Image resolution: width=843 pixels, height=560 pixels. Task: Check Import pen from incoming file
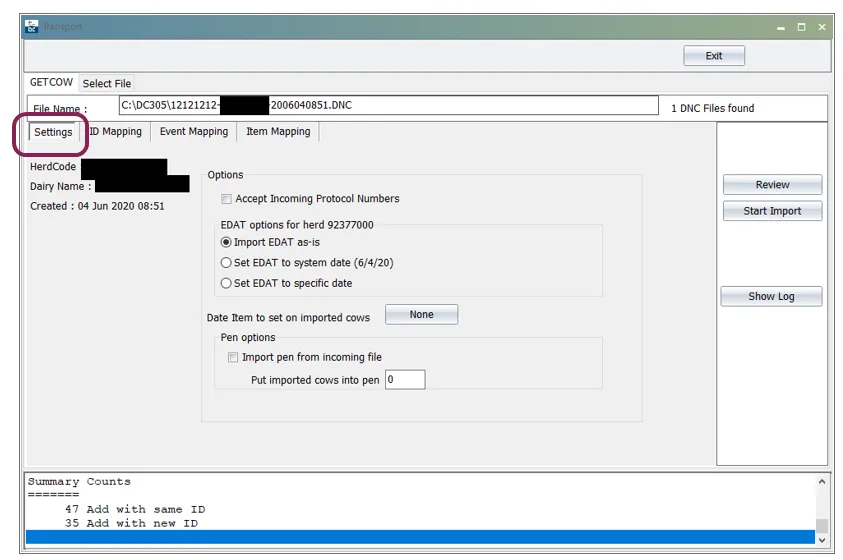point(233,357)
